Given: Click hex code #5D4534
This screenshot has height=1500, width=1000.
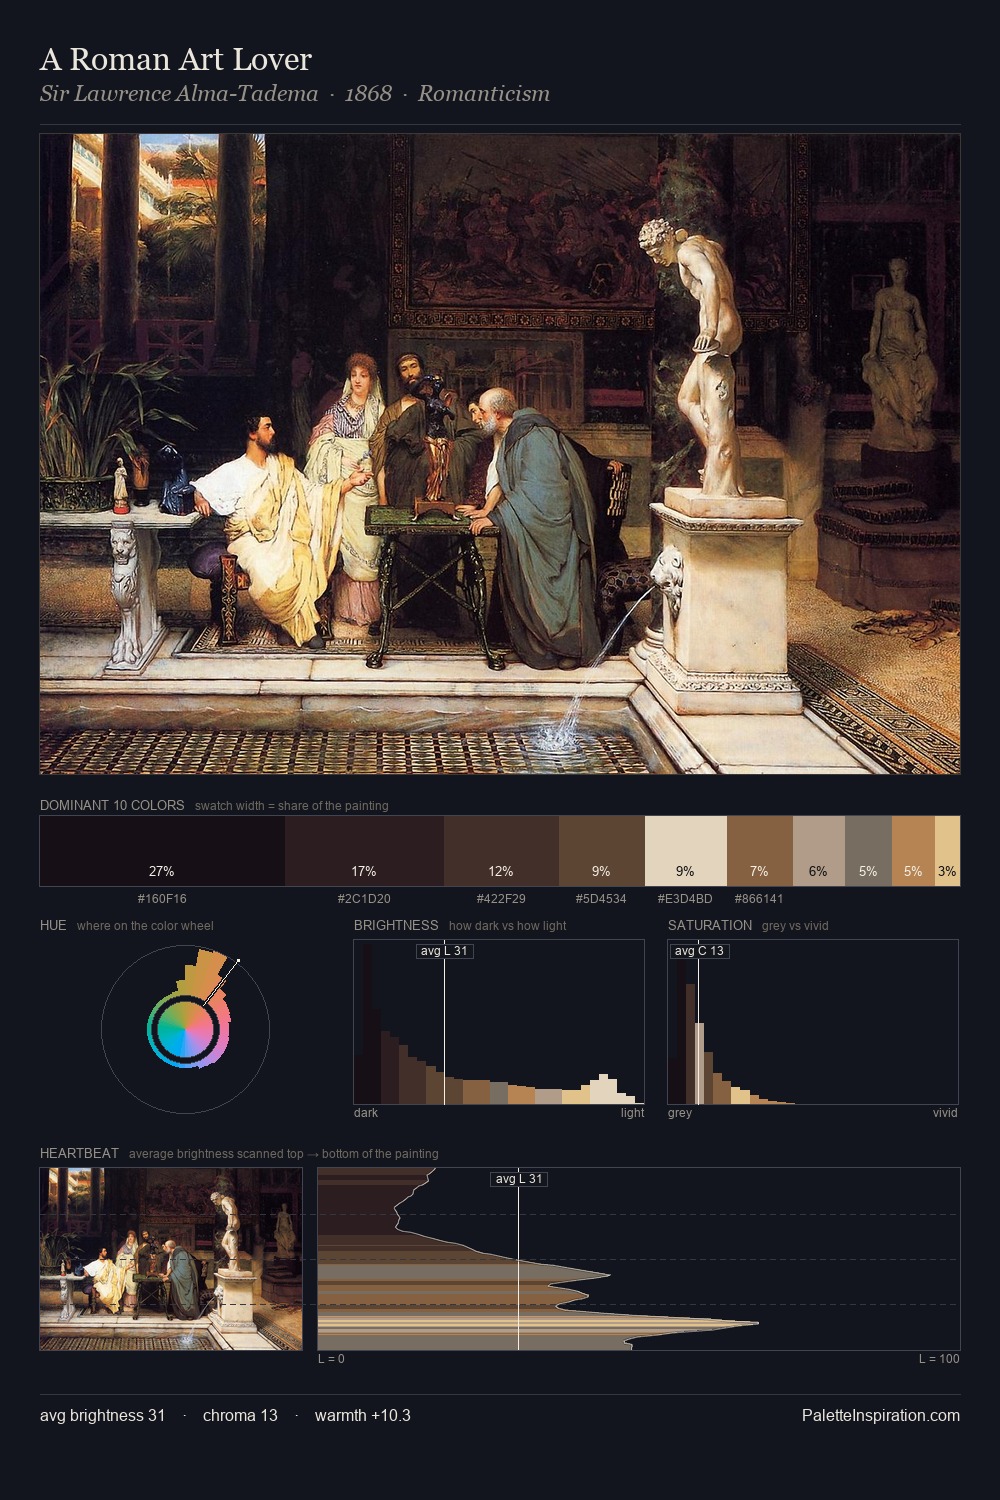Looking at the screenshot, I should click(x=601, y=899).
